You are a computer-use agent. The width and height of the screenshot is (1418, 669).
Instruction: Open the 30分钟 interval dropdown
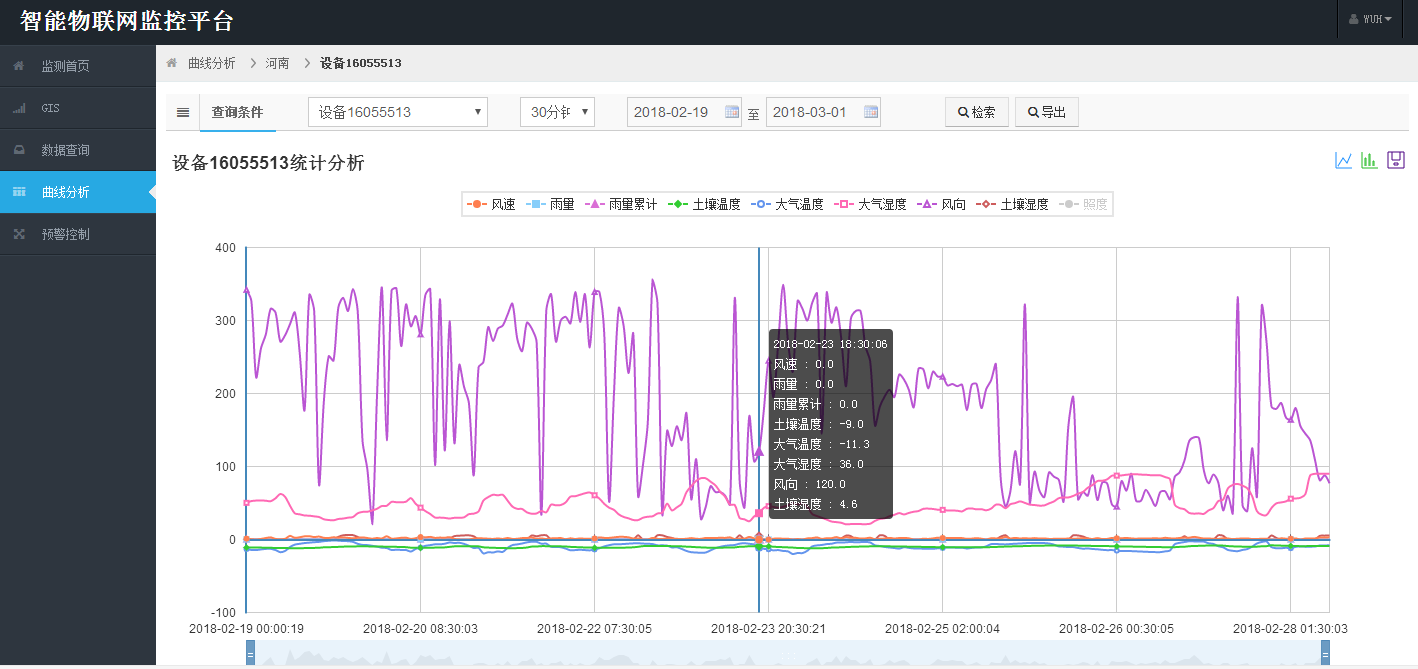tap(557, 112)
